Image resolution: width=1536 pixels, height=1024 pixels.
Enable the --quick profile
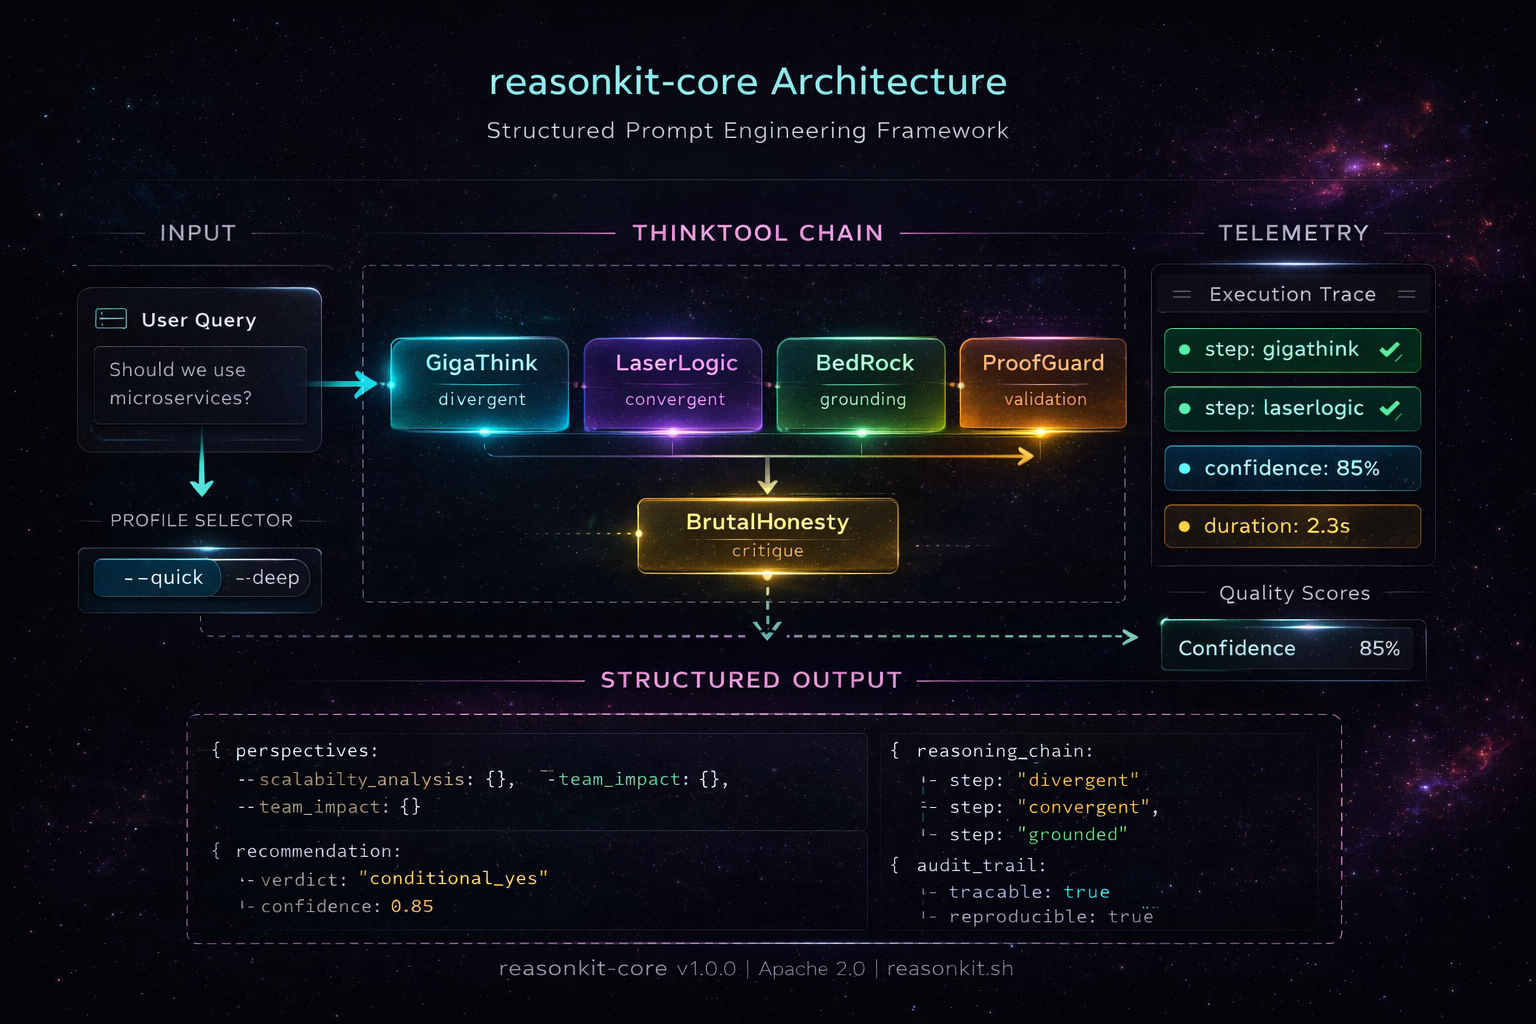click(157, 577)
